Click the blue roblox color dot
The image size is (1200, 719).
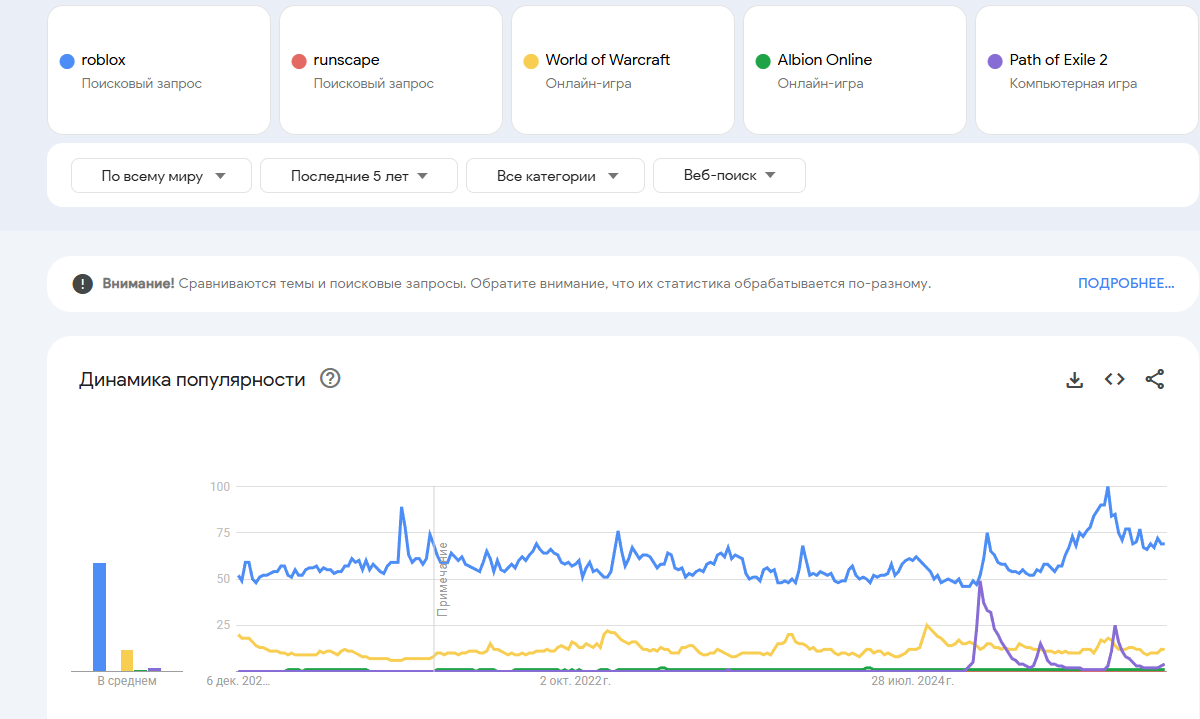[x=67, y=61]
